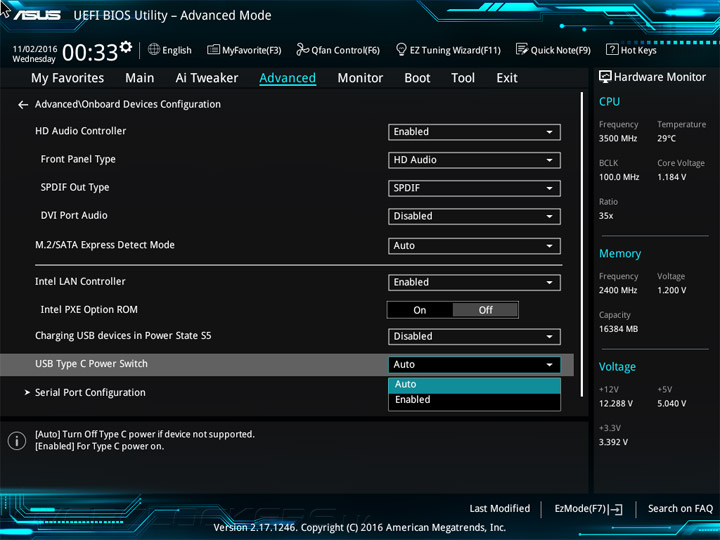Screen dimensions: 720x540
Task: Click the EzMode exit arrow icon
Action: pos(615,509)
